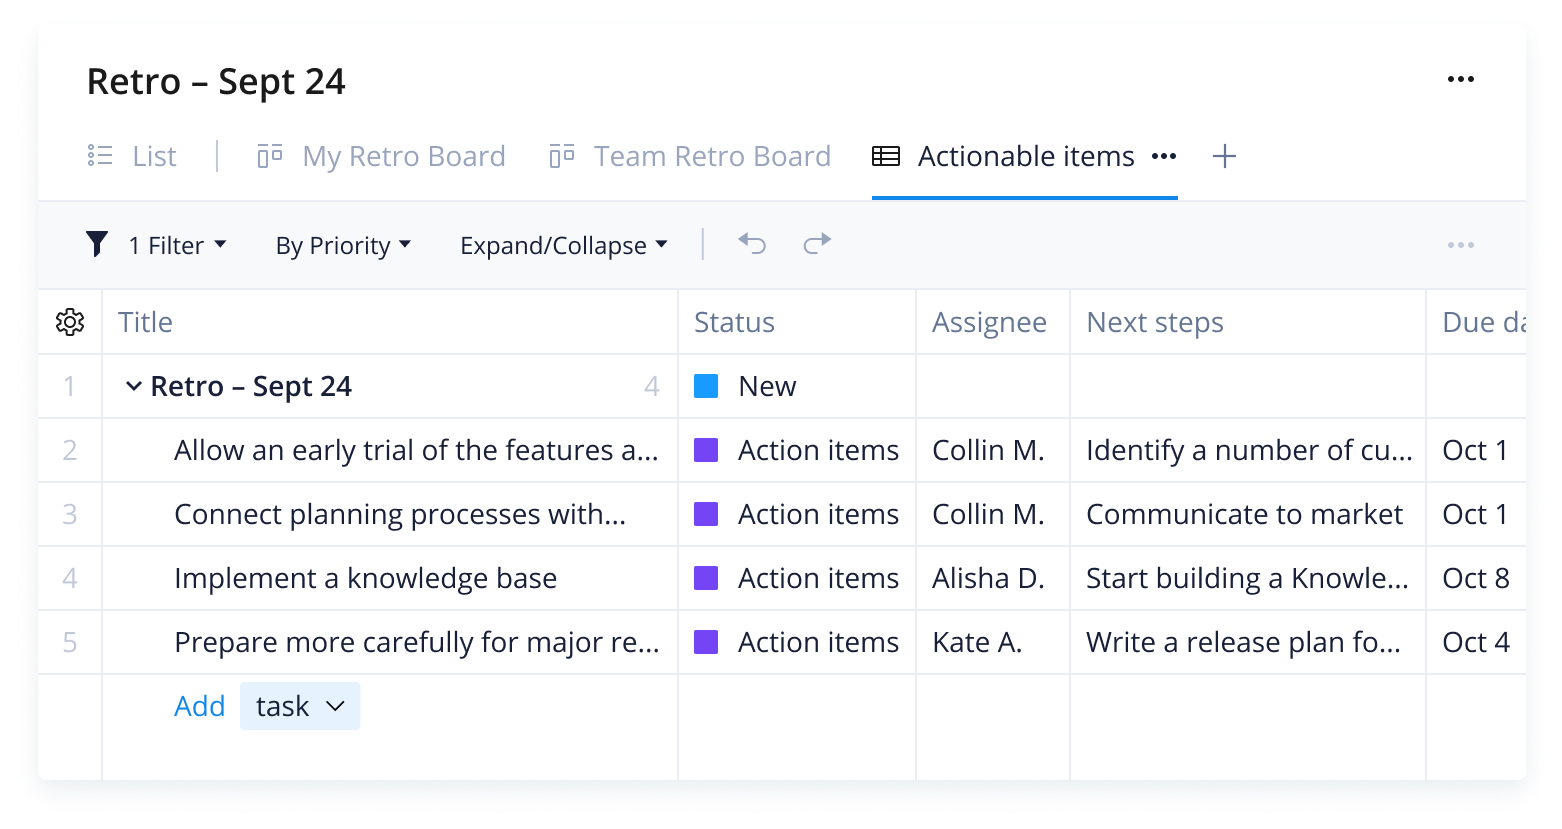
Task: Click the undo arrow icon
Action: [x=752, y=243]
